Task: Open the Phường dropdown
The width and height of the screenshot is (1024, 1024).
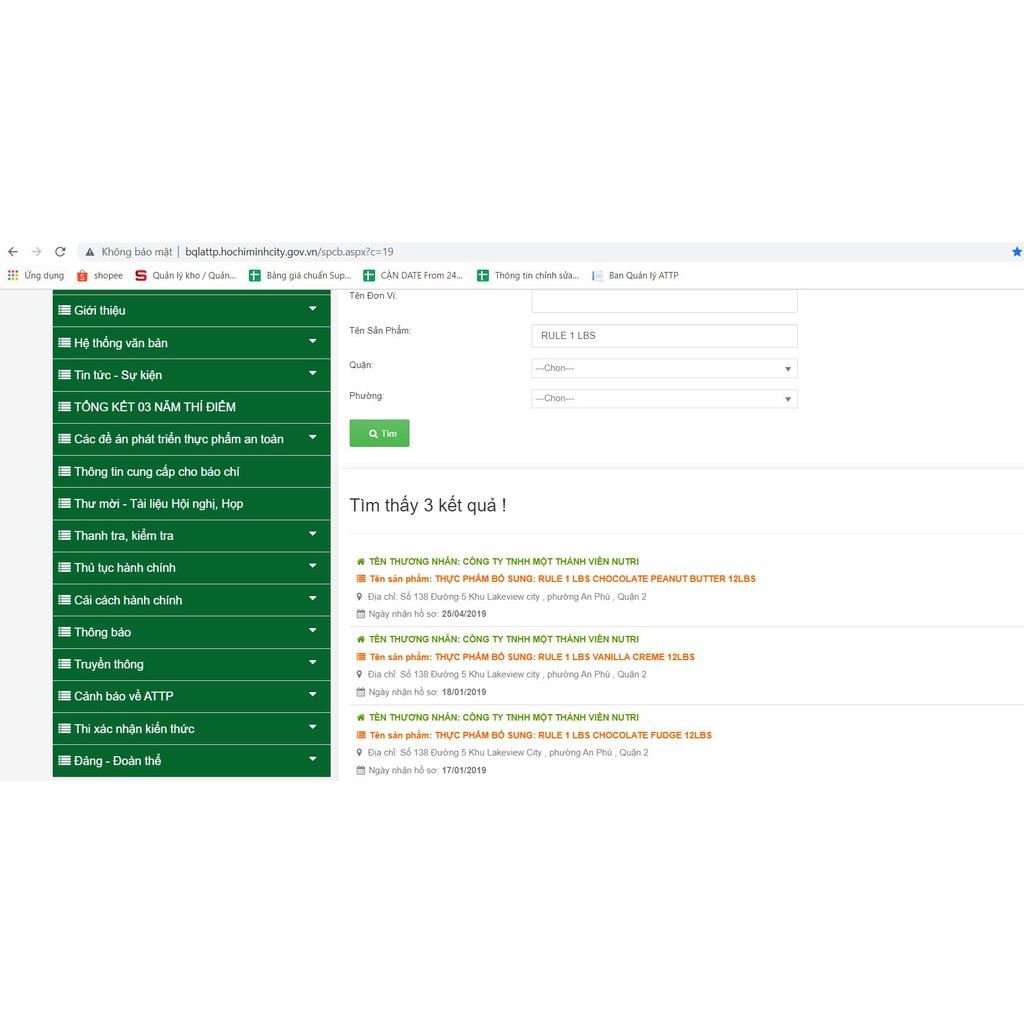Action: 664,398
